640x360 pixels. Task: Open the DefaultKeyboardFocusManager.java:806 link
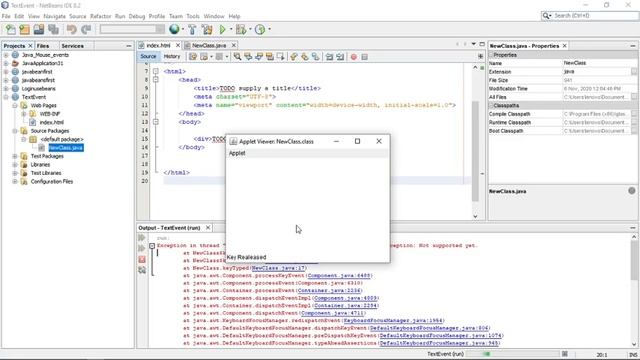click(x=429, y=328)
